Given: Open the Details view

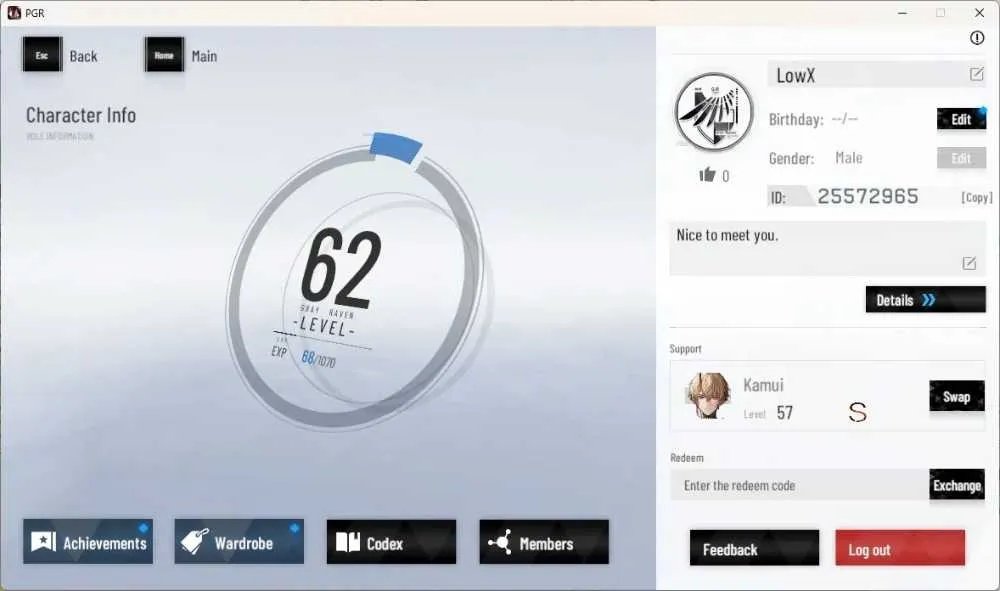Looking at the screenshot, I should pos(925,300).
